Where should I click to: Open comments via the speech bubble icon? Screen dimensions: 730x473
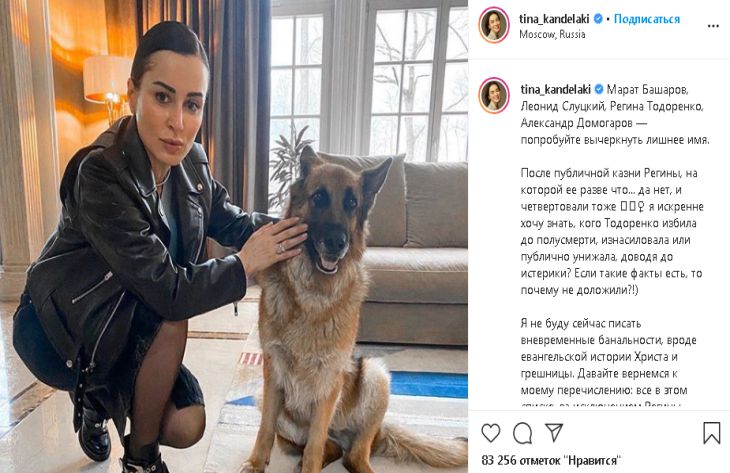(x=522, y=433)
